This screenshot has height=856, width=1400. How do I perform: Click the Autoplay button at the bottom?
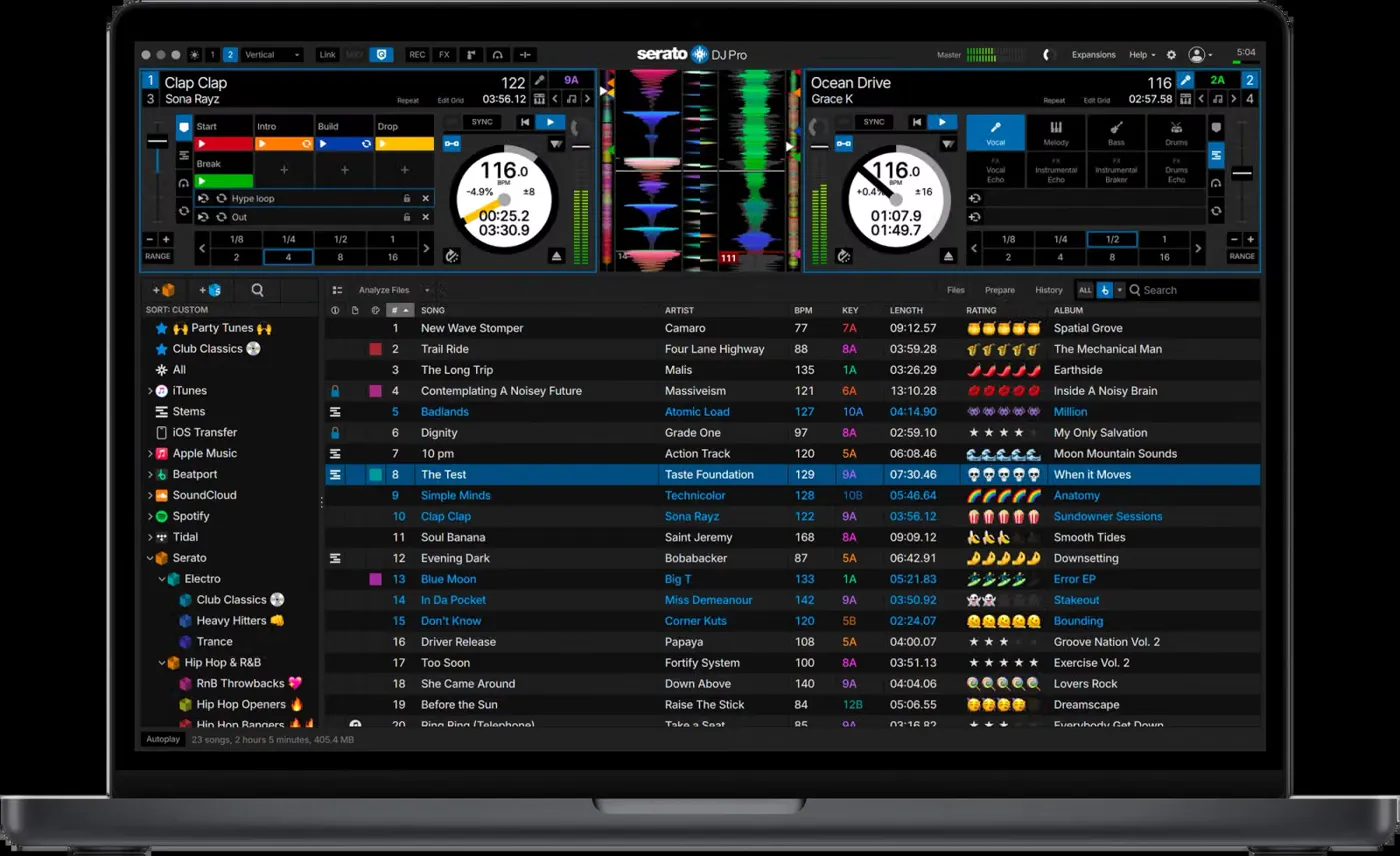pos(162,740)
